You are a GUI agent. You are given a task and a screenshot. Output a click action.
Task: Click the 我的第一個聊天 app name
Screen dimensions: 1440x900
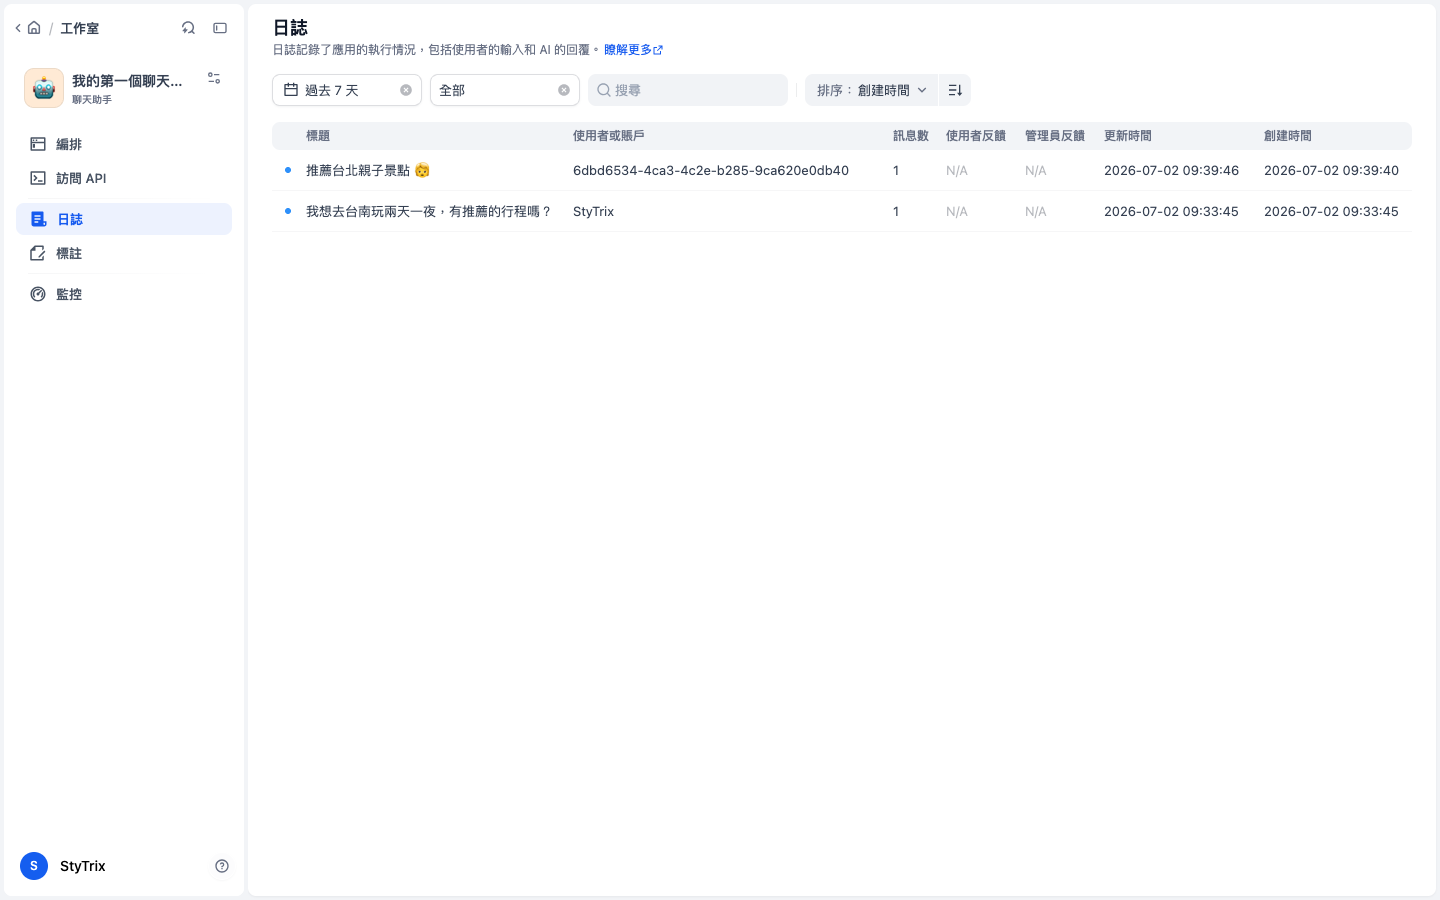[127, 81]
